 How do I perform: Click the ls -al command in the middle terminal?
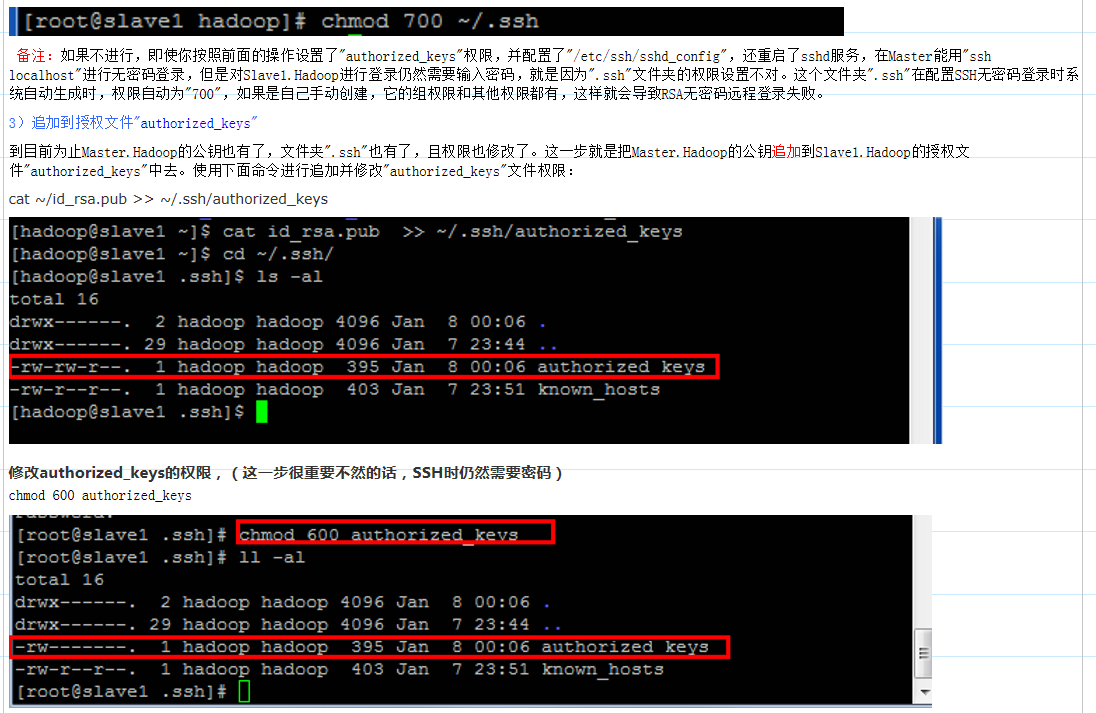pos(289,277)
